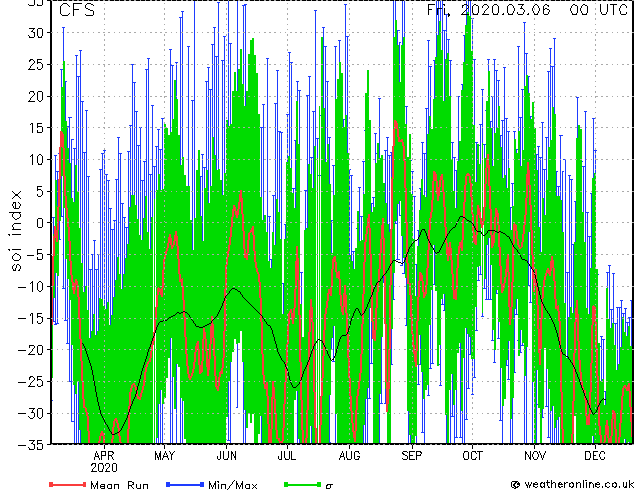Click the y-axis value -10
634x490 pixels.
(32, 286)
